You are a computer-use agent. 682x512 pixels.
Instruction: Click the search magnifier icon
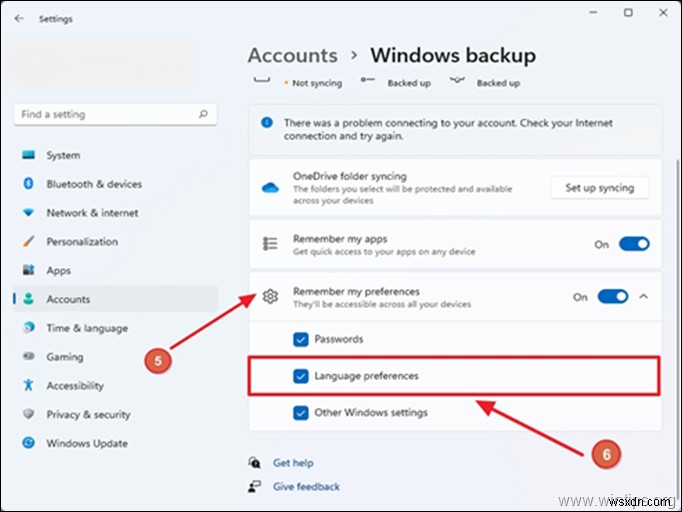tap(203, 114)
